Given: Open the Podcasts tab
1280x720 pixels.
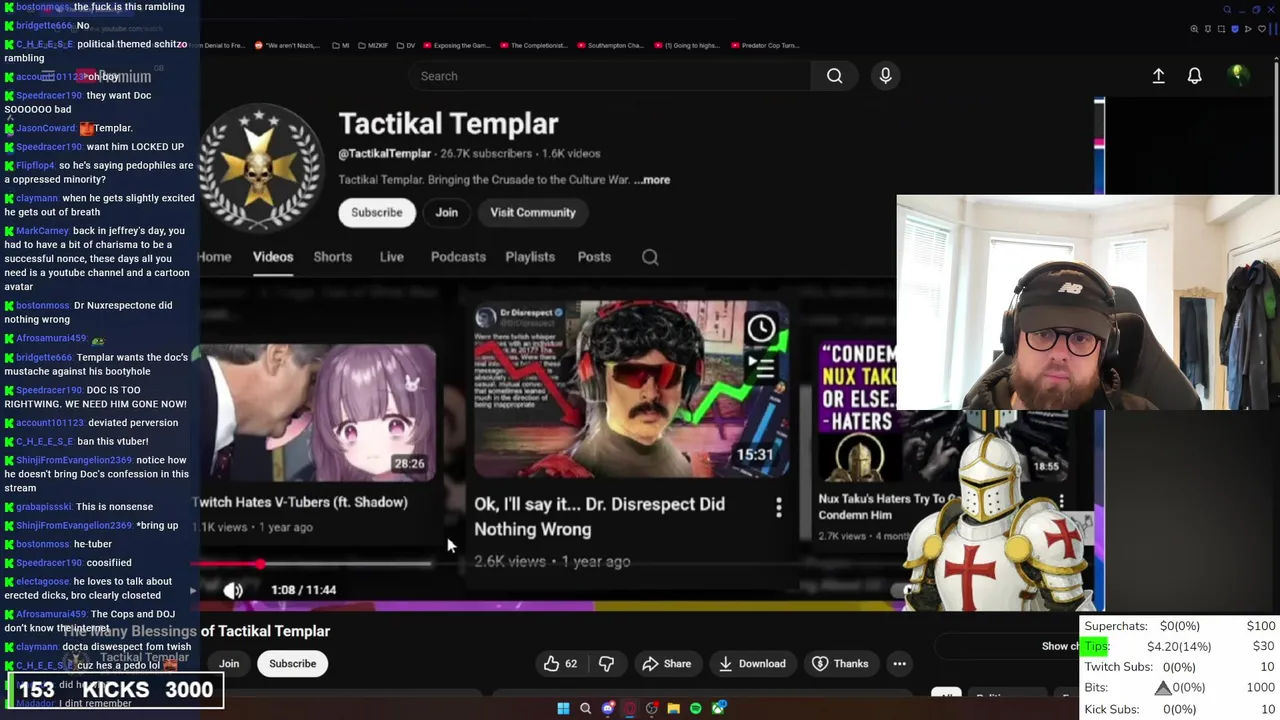Looking at the screenshot, I should pos(458,257).
